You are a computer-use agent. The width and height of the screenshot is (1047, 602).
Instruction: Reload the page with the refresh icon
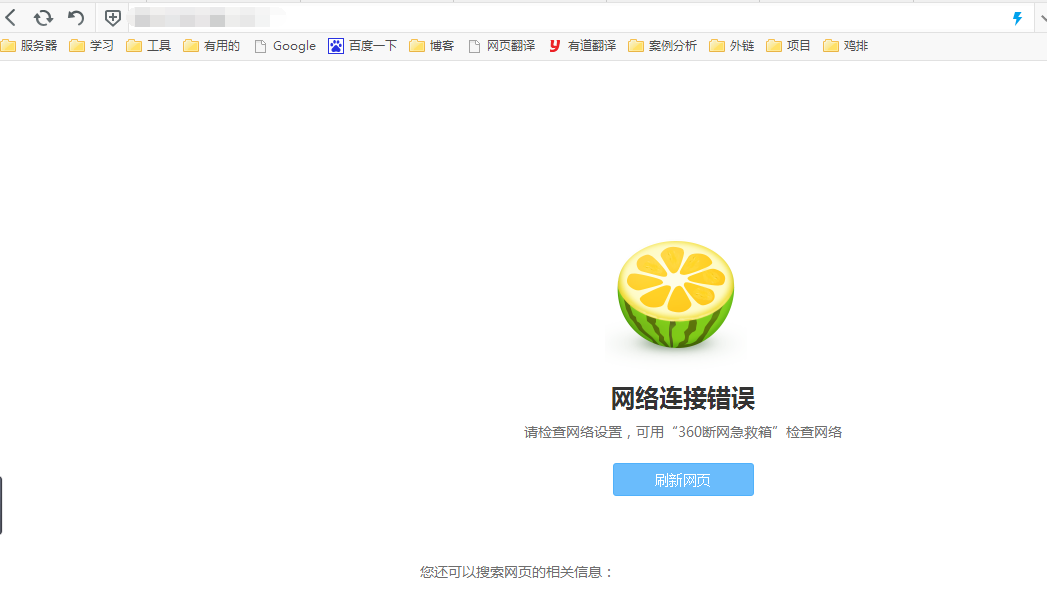click(43, 18)
